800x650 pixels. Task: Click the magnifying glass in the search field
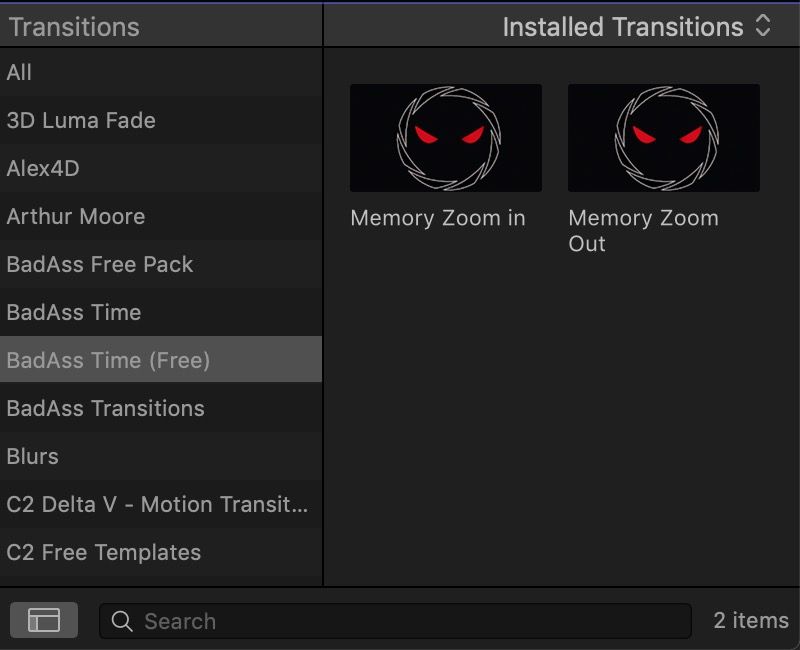click(x=122, y=621)
